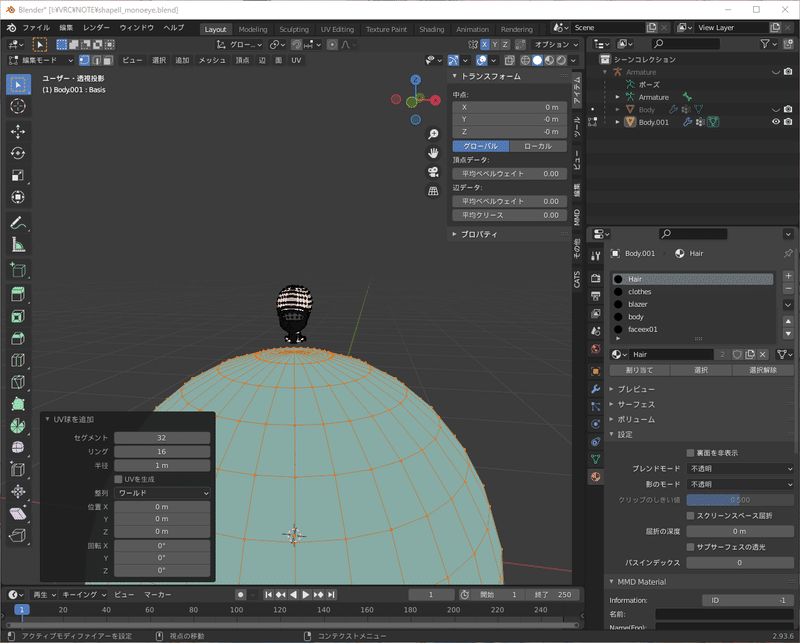The height and width of the screenshot is (643, 800).
Task: Select the clothes material slot
Action: (x=692, y=292)
